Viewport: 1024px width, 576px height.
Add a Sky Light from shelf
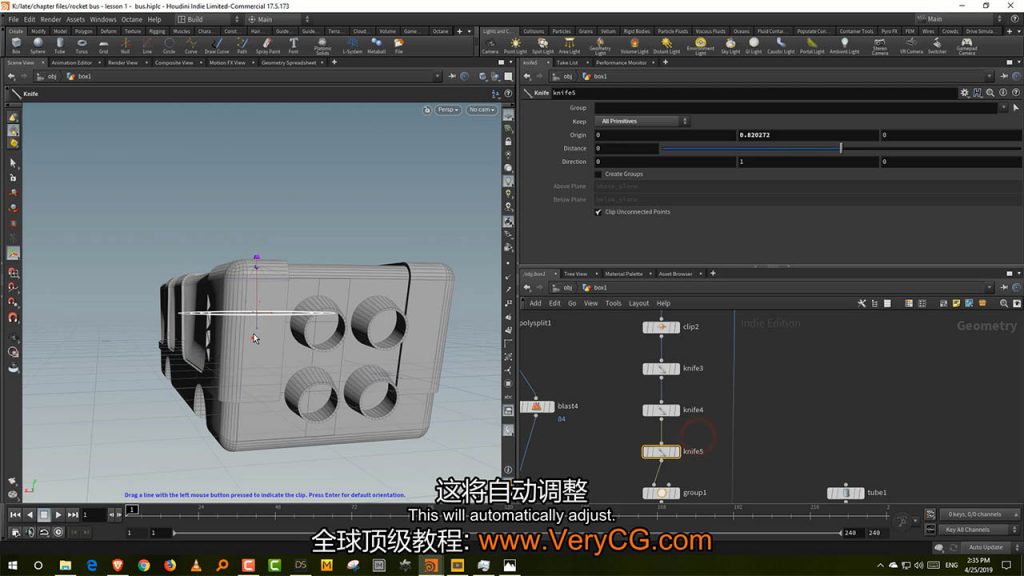coord(730,45)
